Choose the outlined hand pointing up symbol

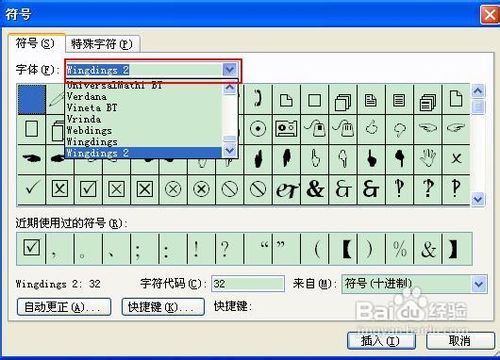point(314,158)
